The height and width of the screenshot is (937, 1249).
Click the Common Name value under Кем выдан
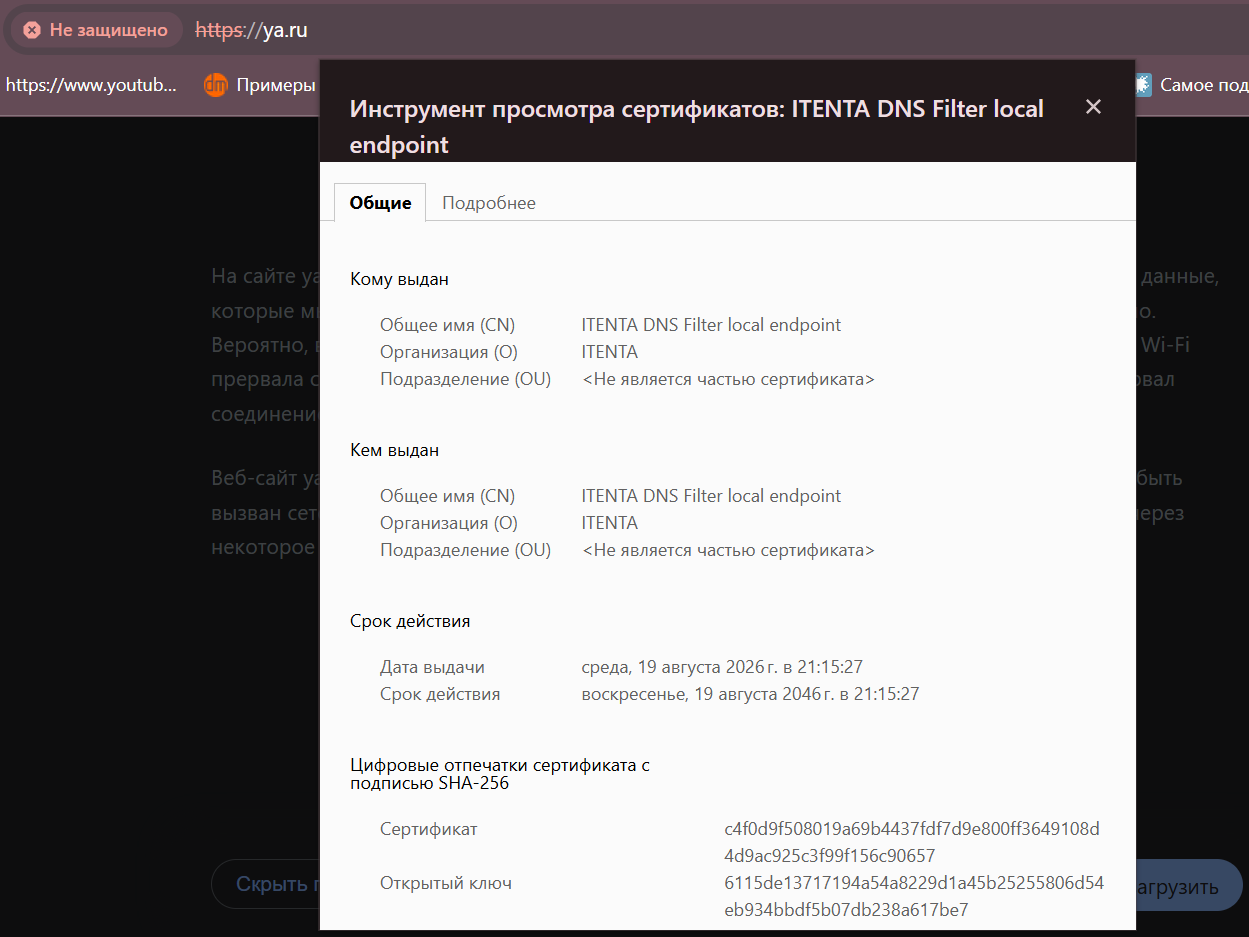pos(711,496)
